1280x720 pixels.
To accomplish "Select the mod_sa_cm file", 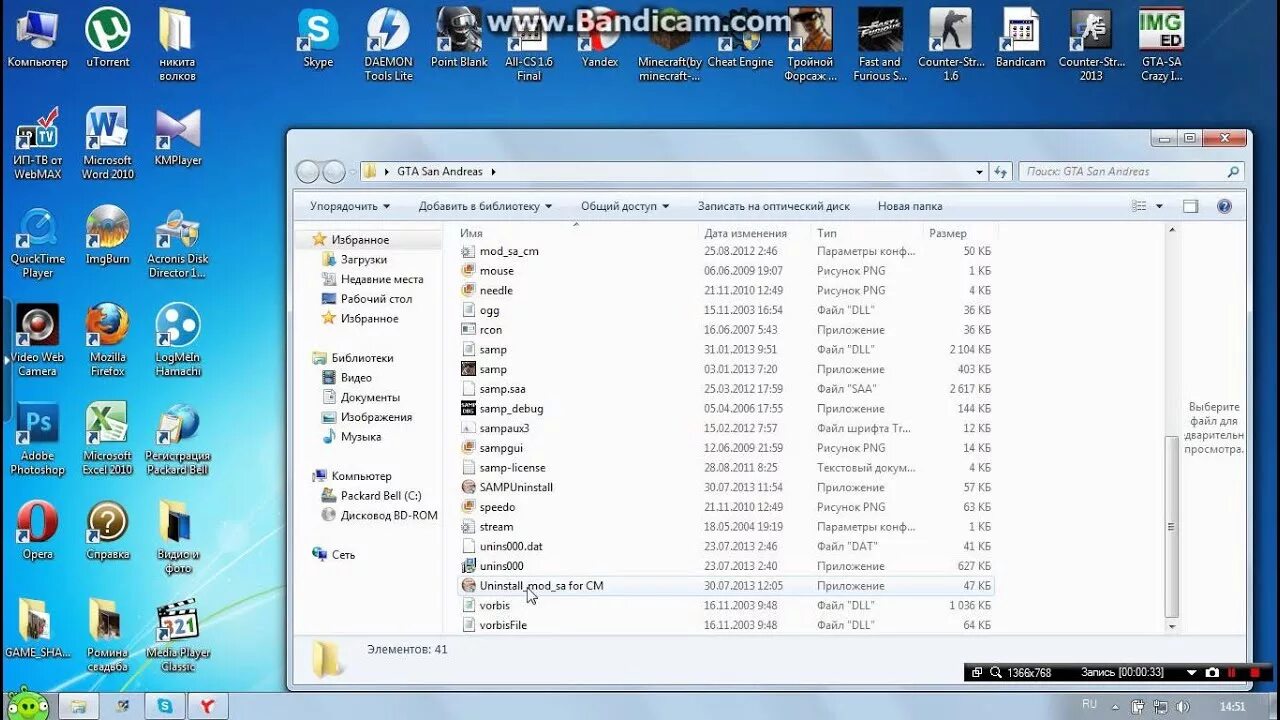I will click(x=727, y=251).
